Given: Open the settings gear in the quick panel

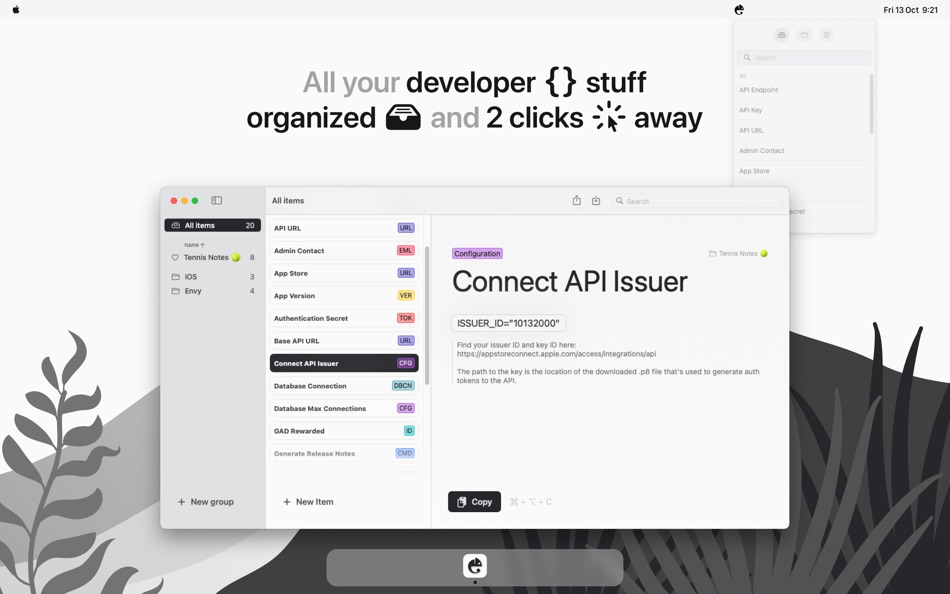Looking at the screenshot, I should [826, 35].
